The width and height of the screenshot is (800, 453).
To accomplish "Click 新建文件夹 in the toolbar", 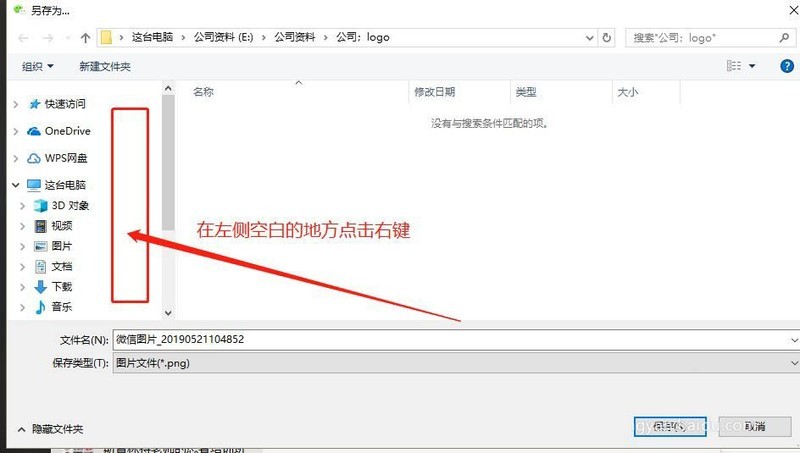I will click(105, 66).
